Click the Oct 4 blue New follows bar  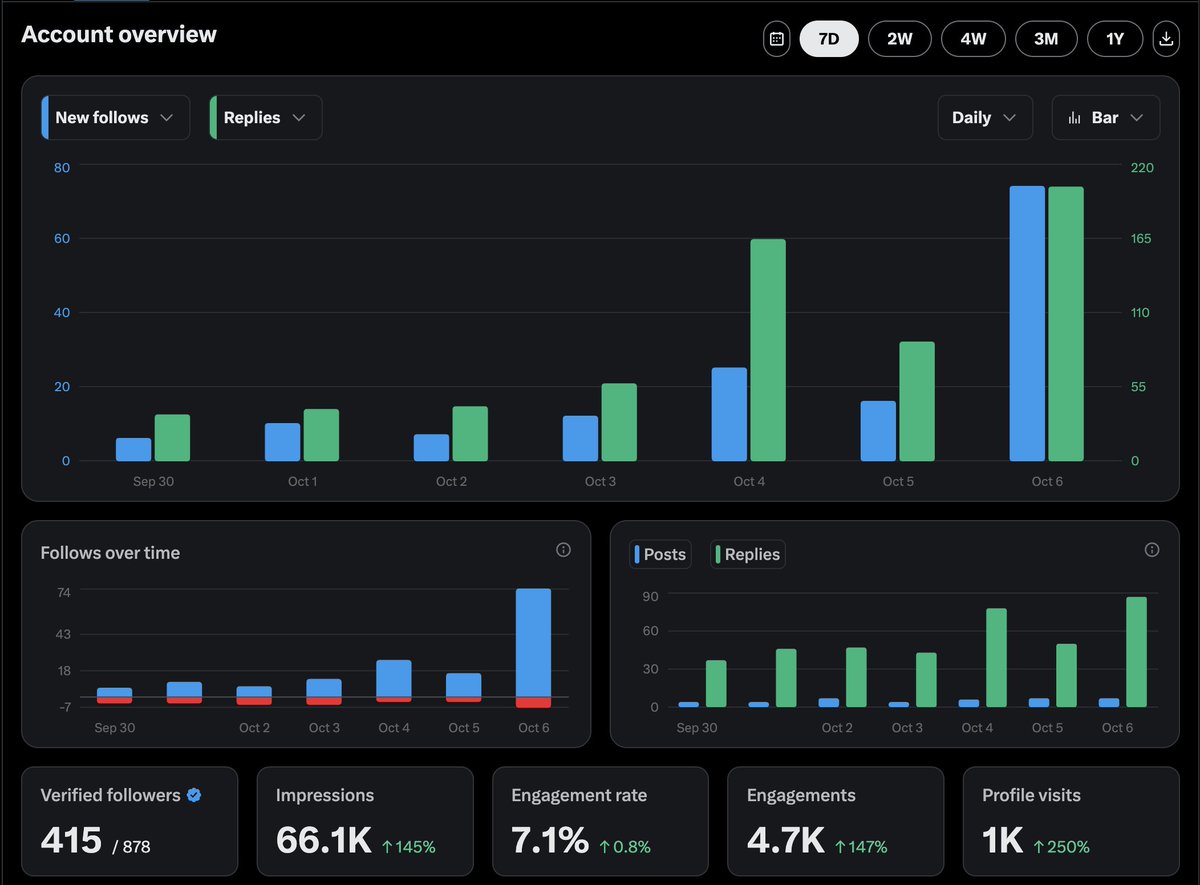(729, 414)
